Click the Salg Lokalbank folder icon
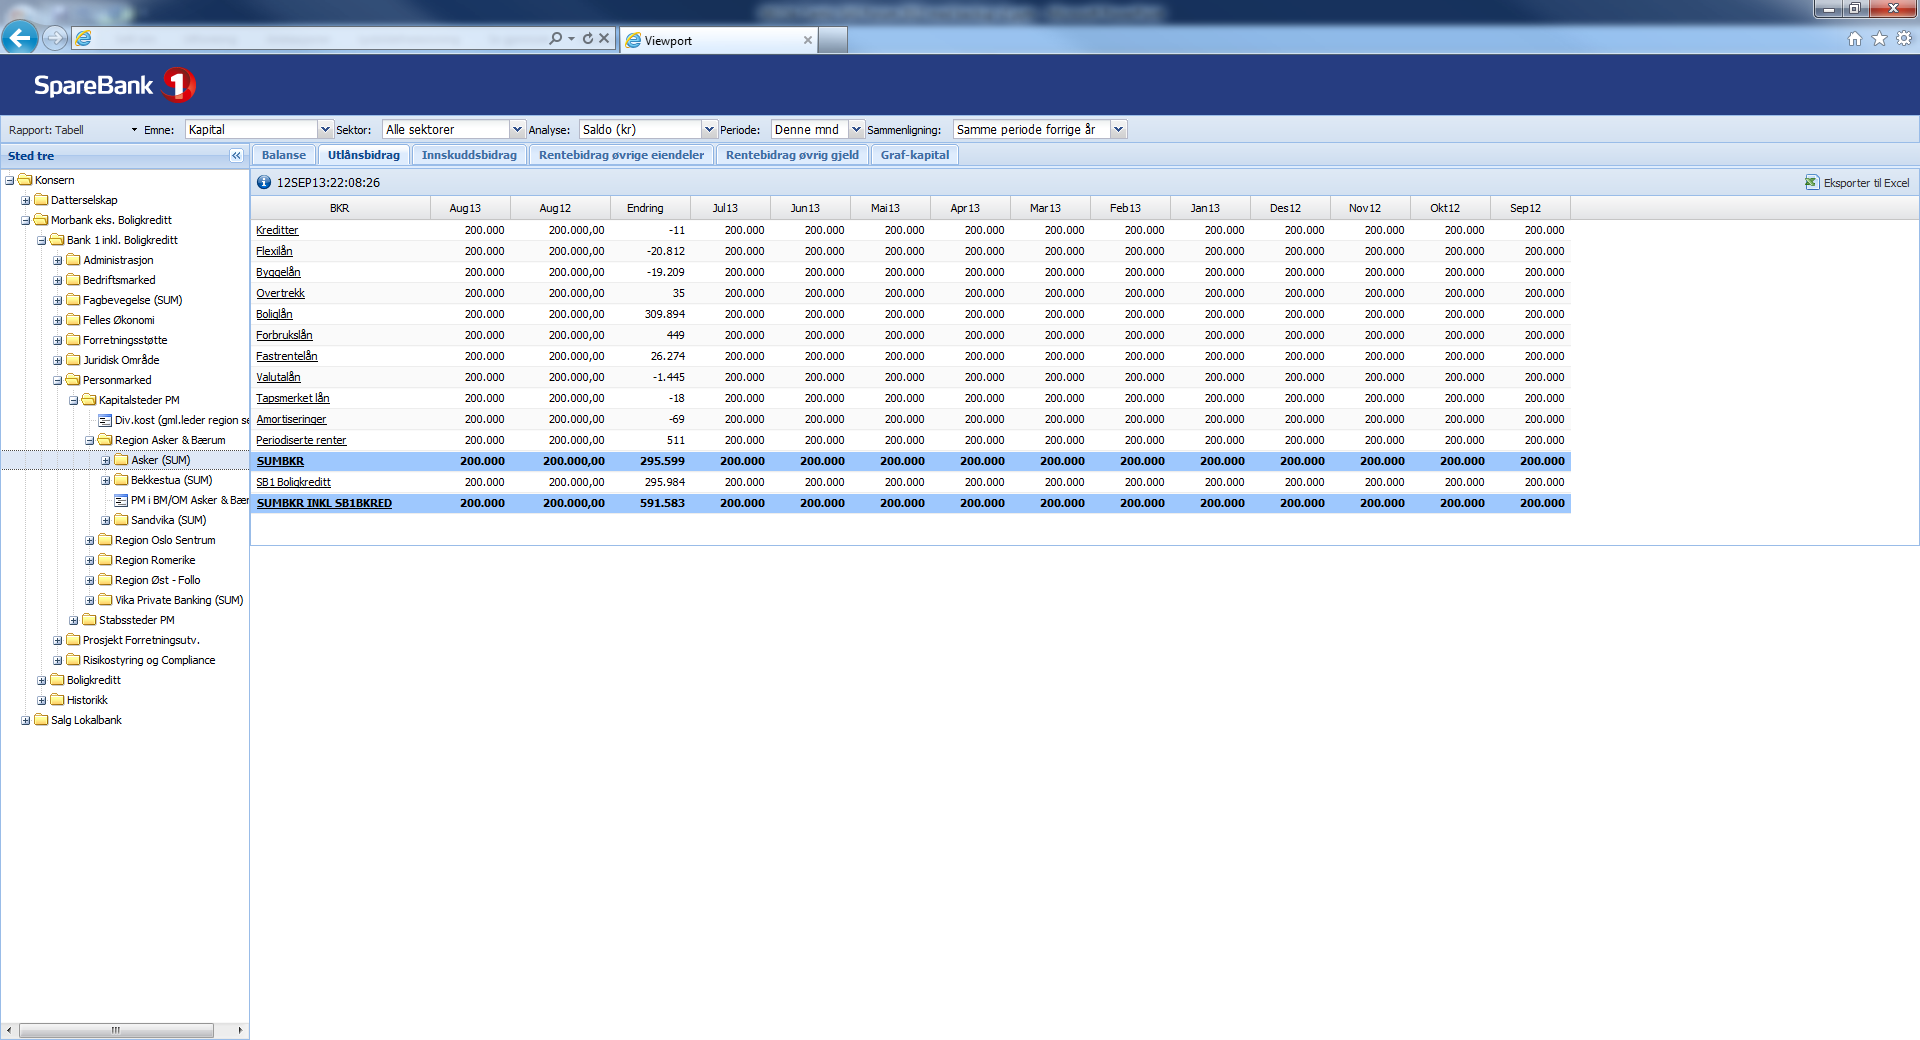The width and height of the screenshot is (1920, 1040). pyautogui.click(x=41, y=720)
